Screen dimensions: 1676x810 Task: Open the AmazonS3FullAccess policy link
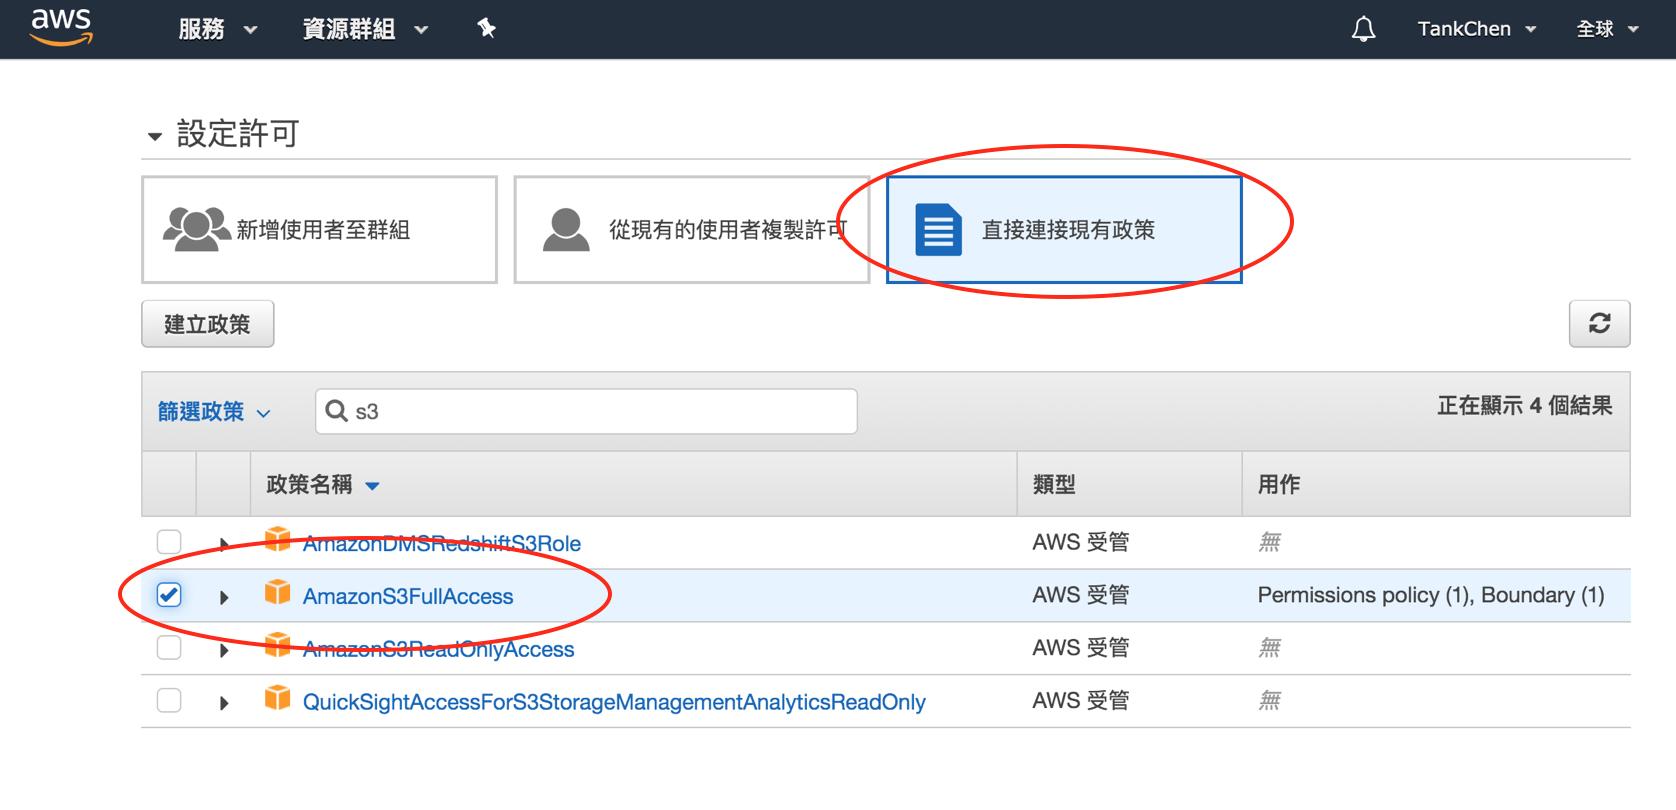click(408, 597)
